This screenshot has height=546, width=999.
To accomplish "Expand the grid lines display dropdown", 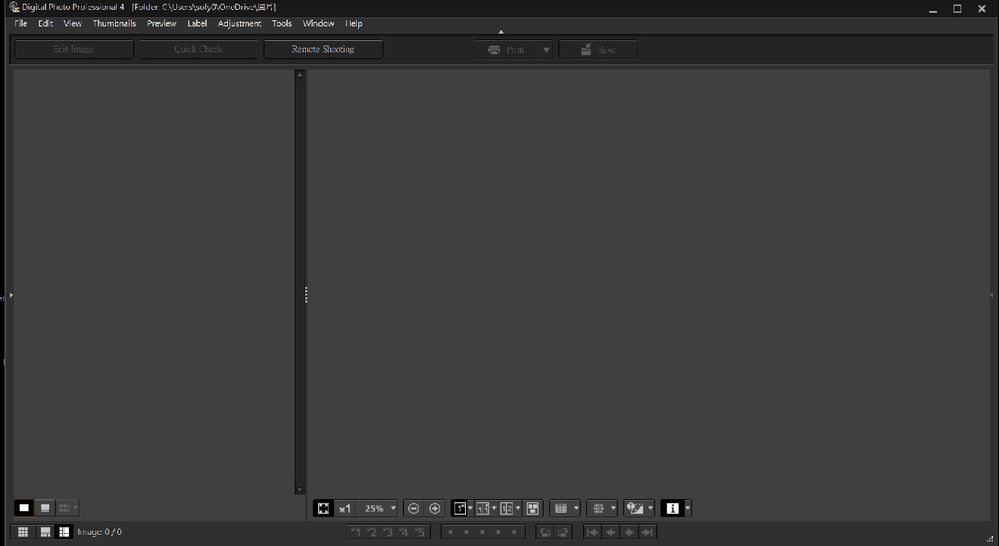I will click(x=576, y=509).
